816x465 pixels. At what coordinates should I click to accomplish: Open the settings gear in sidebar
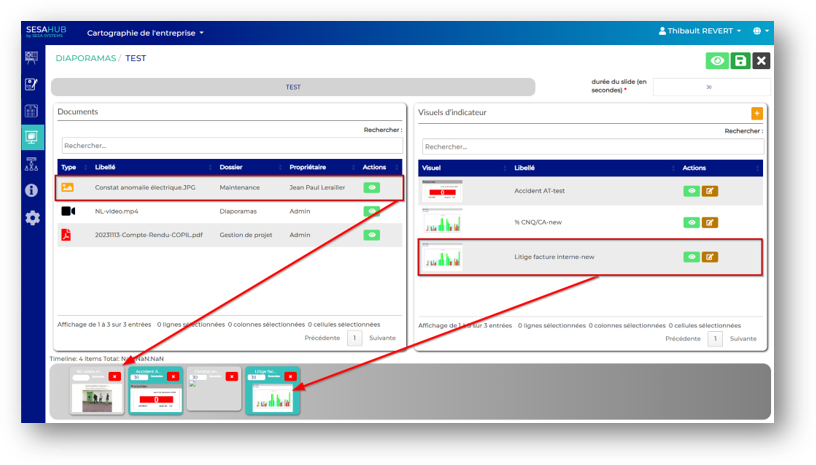click(32, 217)
